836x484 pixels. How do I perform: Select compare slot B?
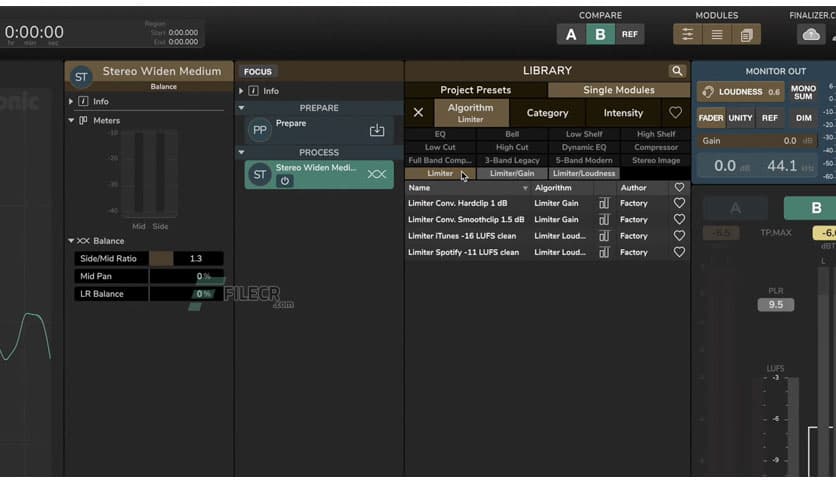coord(600,35)
